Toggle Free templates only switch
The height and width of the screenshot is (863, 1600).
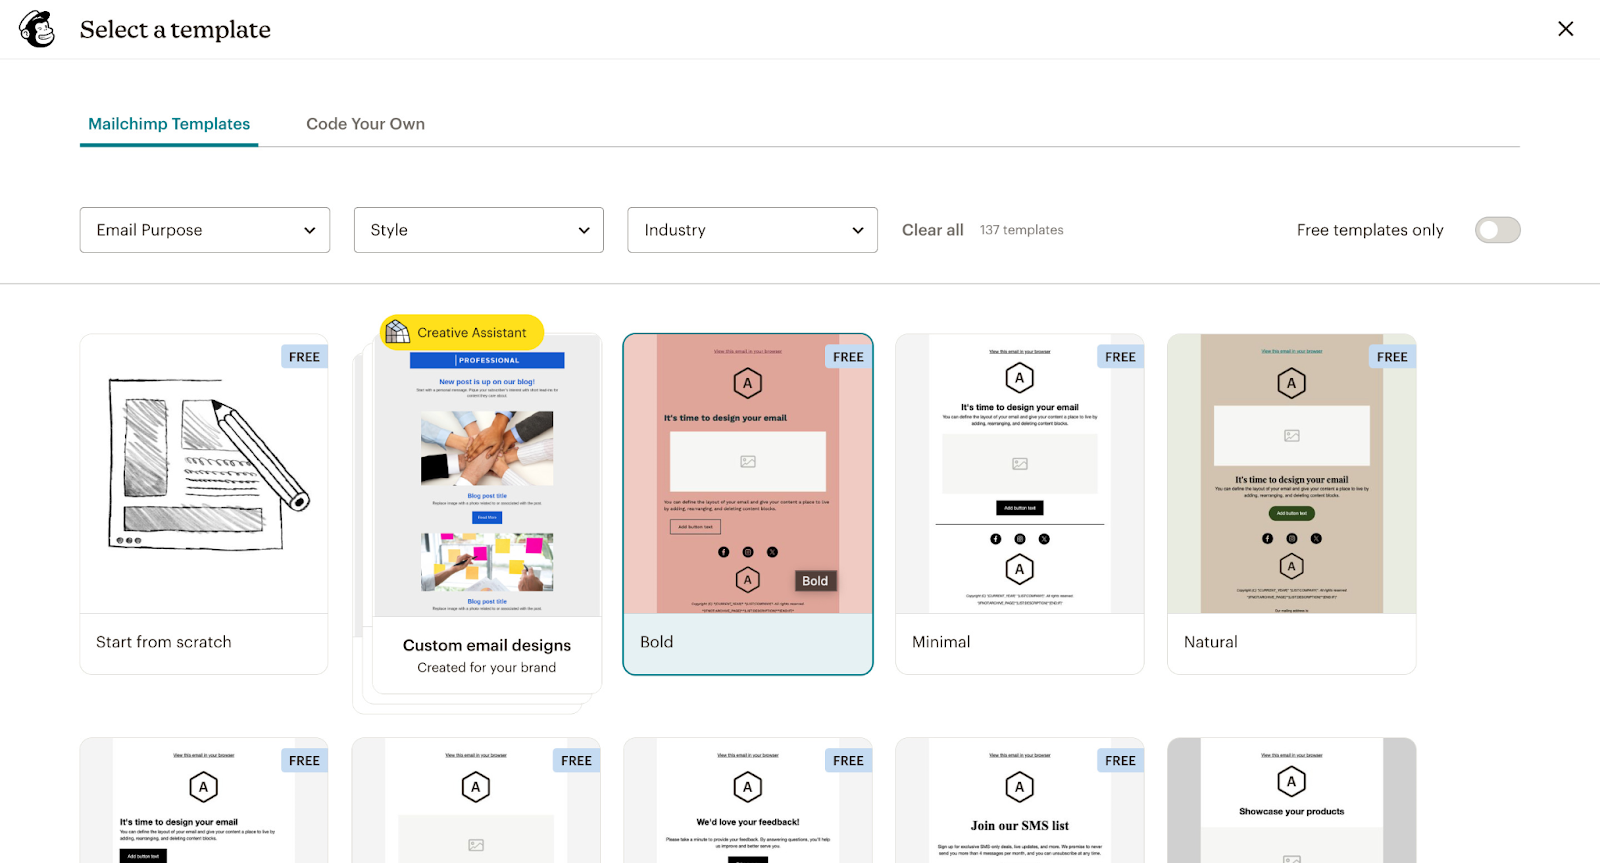tap(1497, 230)
